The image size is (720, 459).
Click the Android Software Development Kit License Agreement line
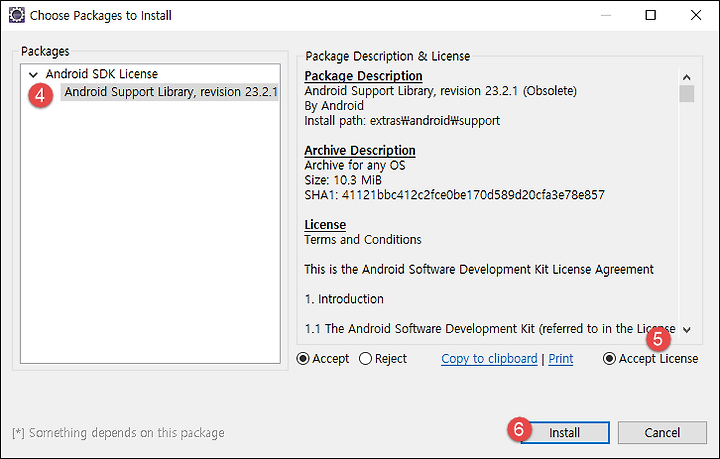(479, 269)
